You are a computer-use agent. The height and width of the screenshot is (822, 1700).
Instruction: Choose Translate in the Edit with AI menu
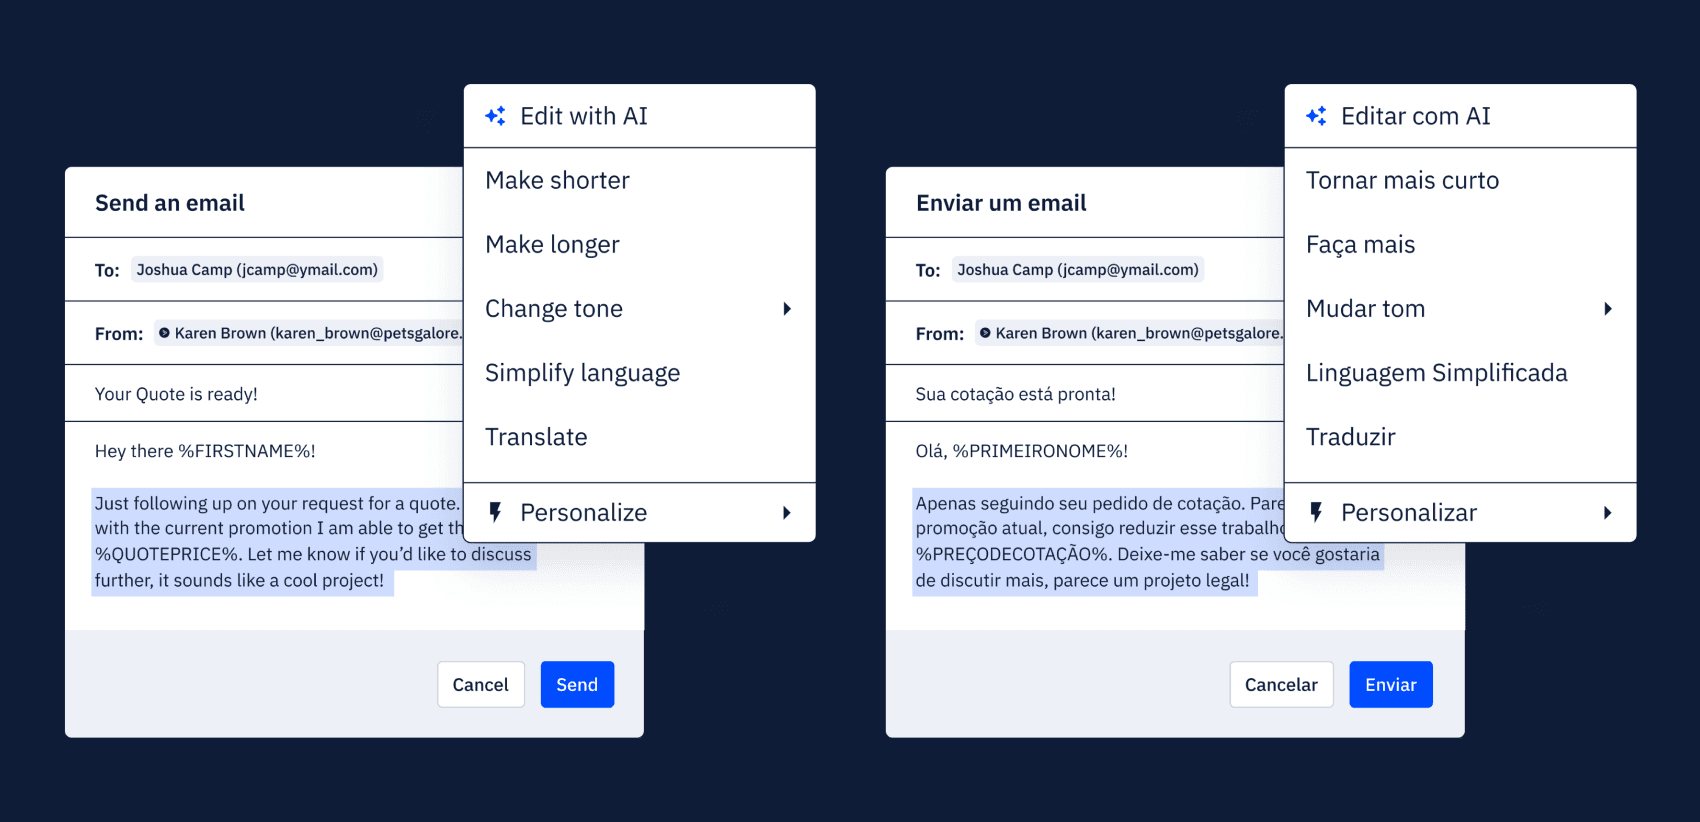click(x=536, y=437)
